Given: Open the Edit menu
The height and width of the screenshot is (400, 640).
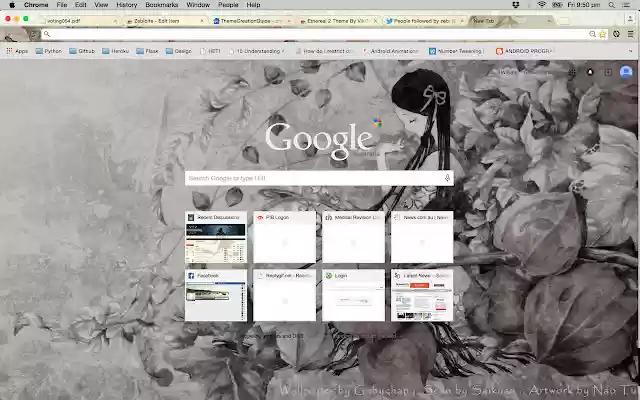Looking at the screenshot, I should (x=80, y=5).
